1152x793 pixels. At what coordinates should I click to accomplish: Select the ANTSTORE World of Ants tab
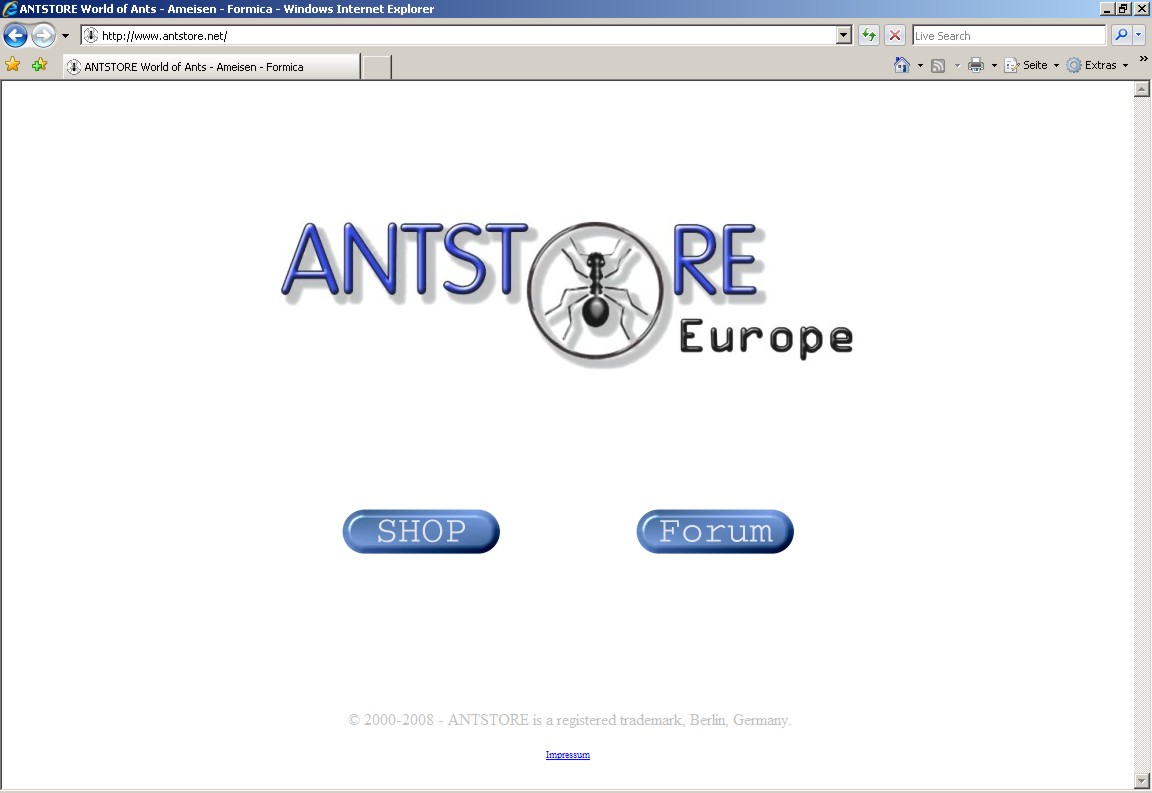tap(210, 67)
